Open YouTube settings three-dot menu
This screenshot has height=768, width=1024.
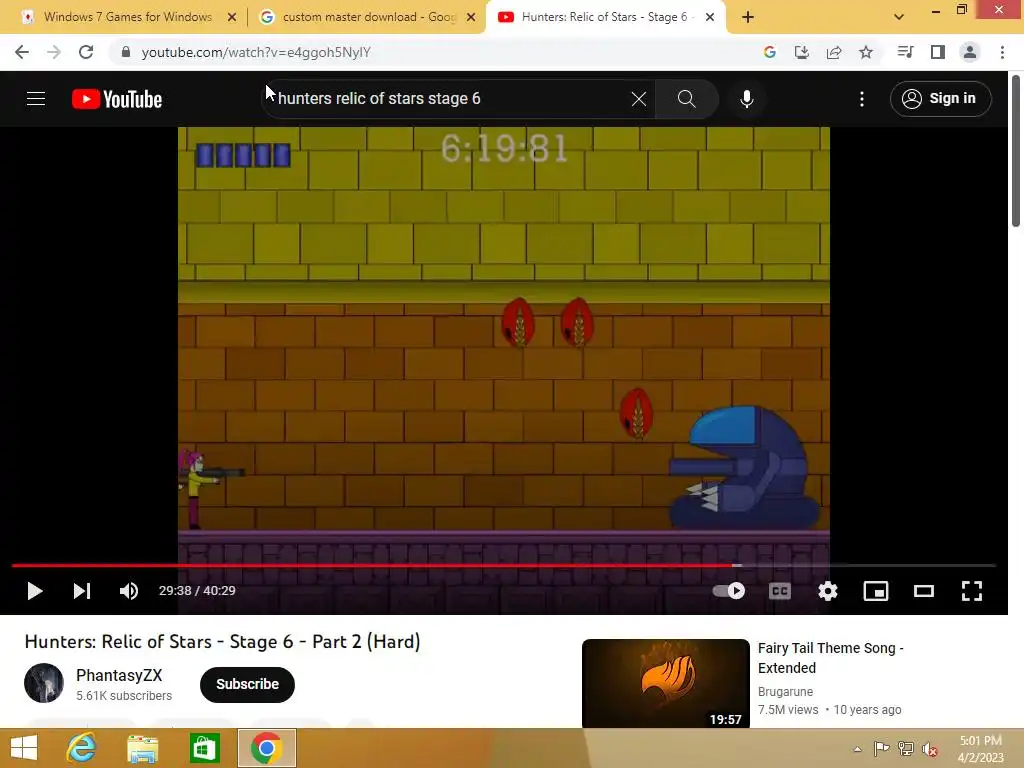[862, 99]
